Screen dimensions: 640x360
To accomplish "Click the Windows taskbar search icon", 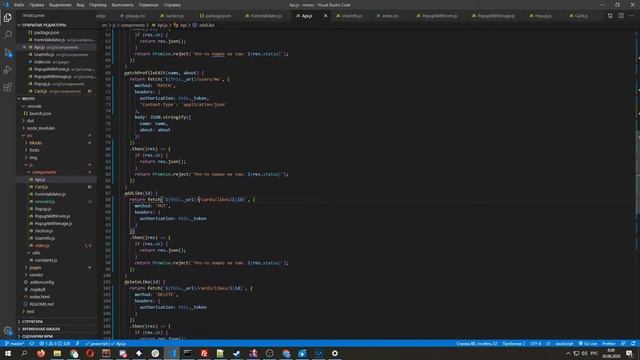I will click(24, 353).
